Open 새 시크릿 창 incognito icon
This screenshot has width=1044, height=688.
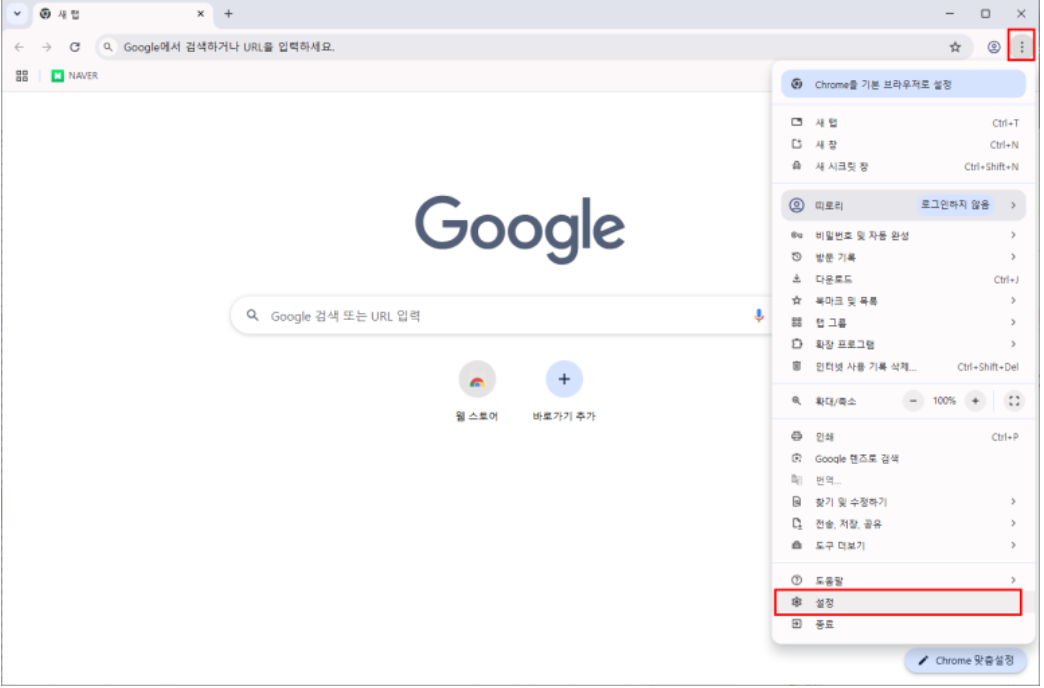point(796,166)
